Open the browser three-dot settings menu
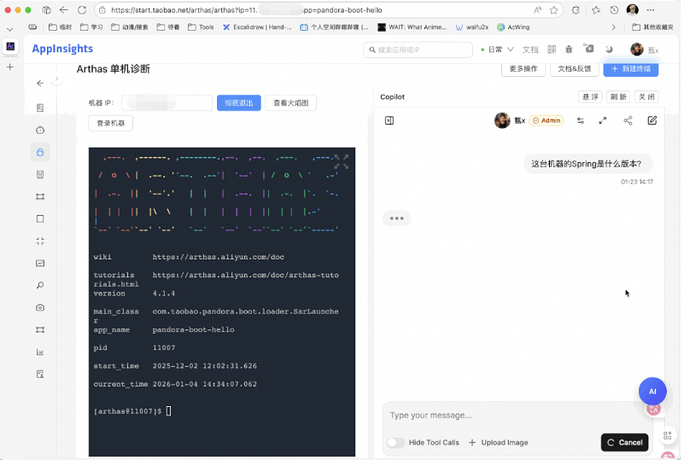The width and height of the screenshot is (690, 465). 650,10
